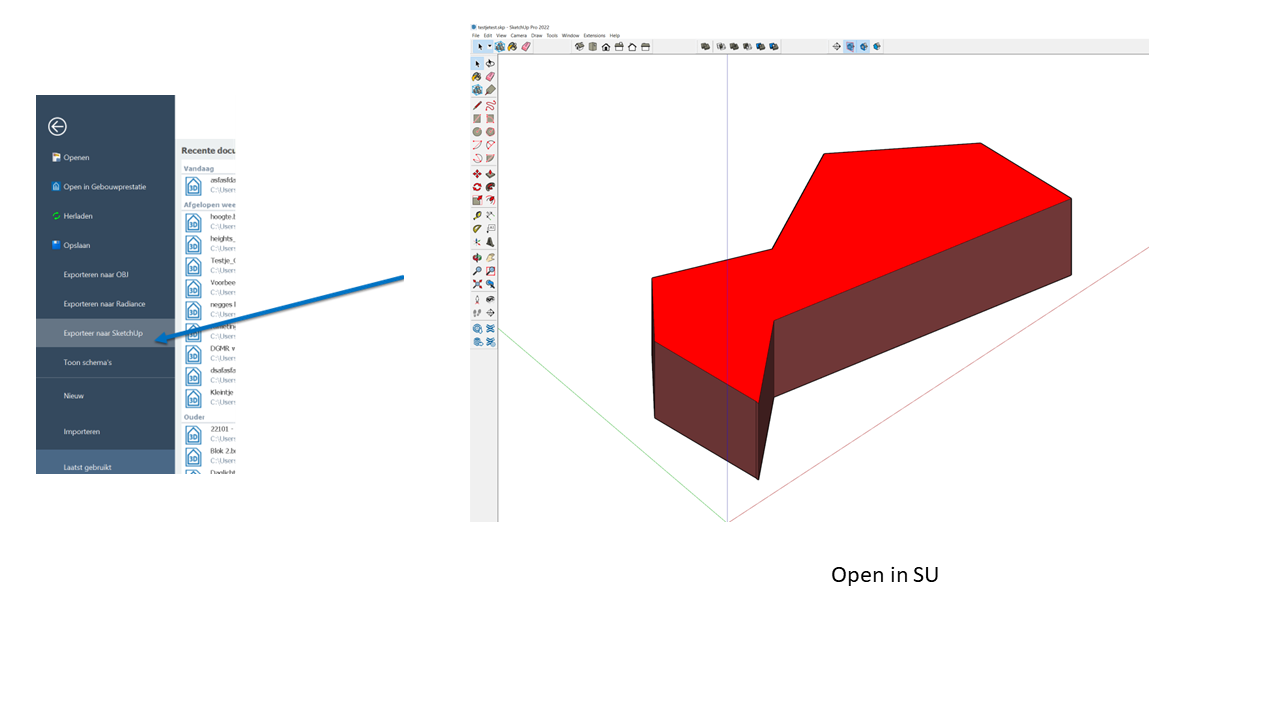Open the Camera menu

click(518, 35)
